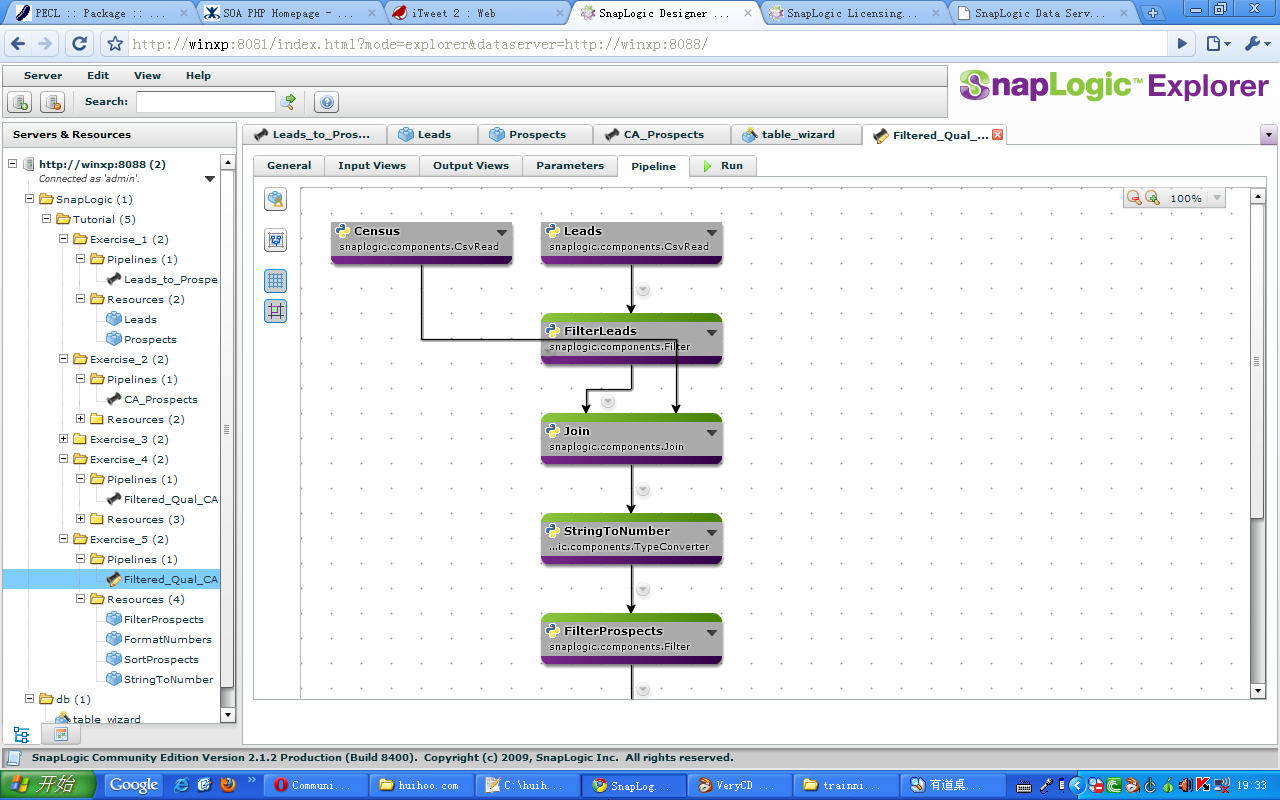Select the SortProspects resource in tree
1280x800 pixels.
pyautogui.click(x=160, y=659)
